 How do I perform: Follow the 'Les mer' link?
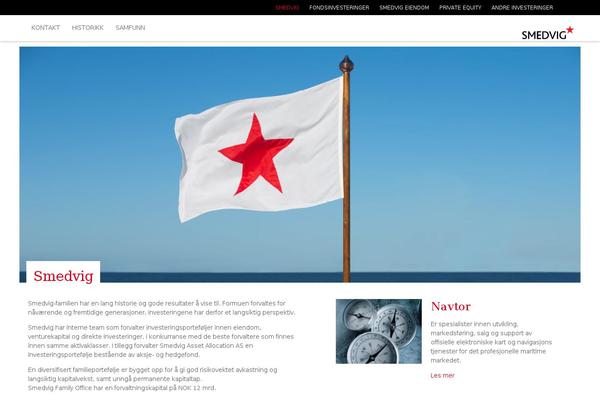pos(442,376)
